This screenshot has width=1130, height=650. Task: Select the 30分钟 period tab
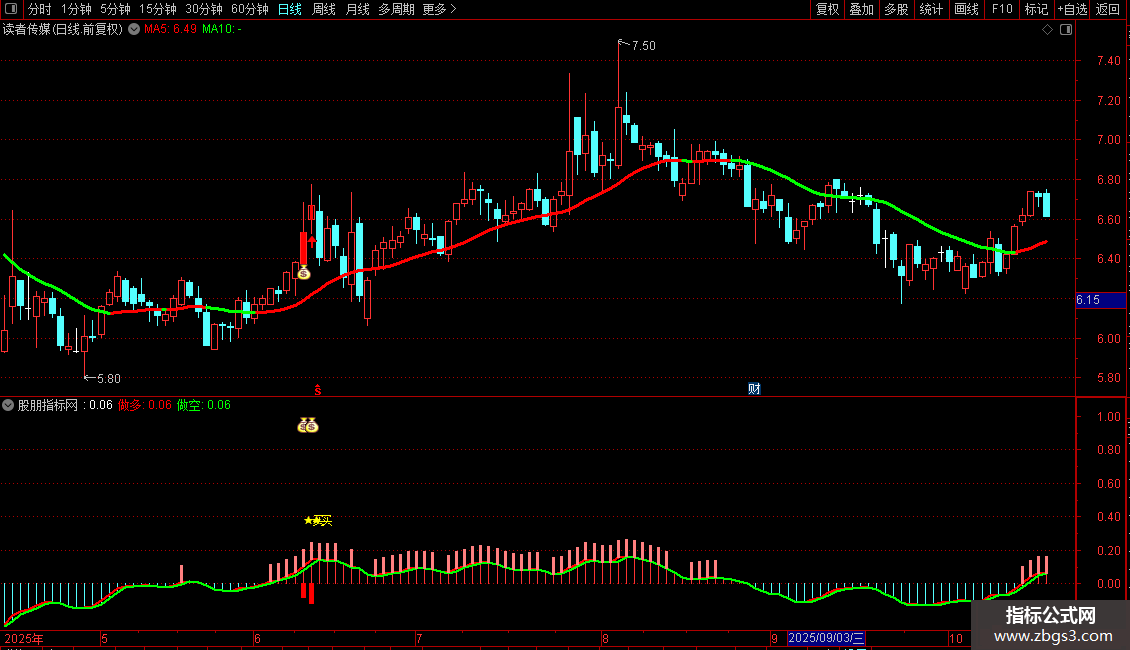tap(204, 9)
